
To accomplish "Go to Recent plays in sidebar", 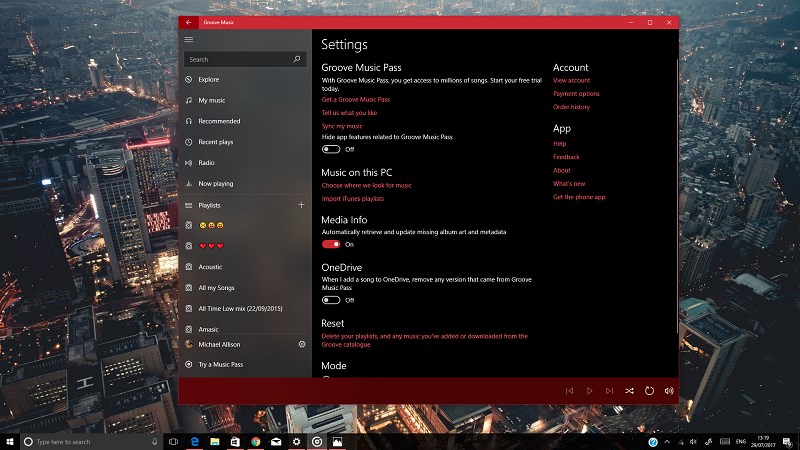I will (x=215, y=142).
